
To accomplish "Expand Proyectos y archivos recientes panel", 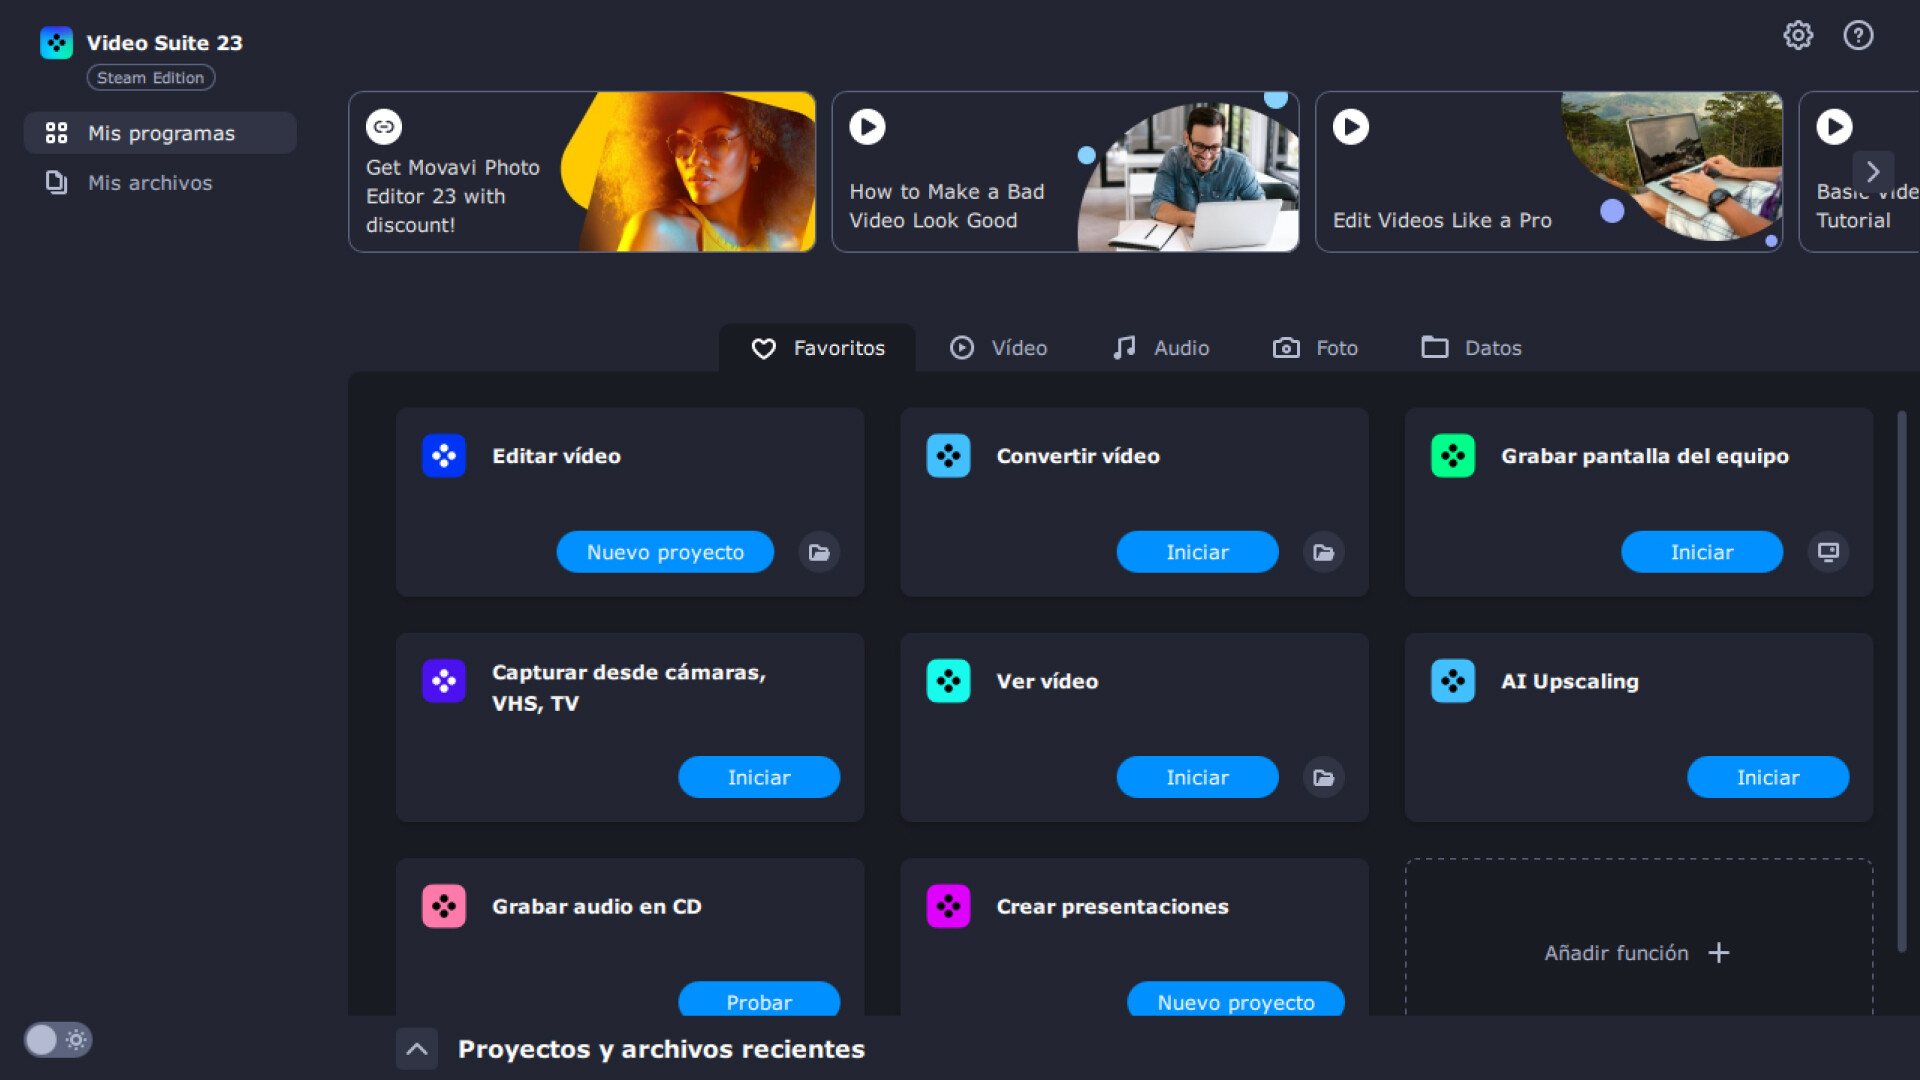I will (417, 1049).
